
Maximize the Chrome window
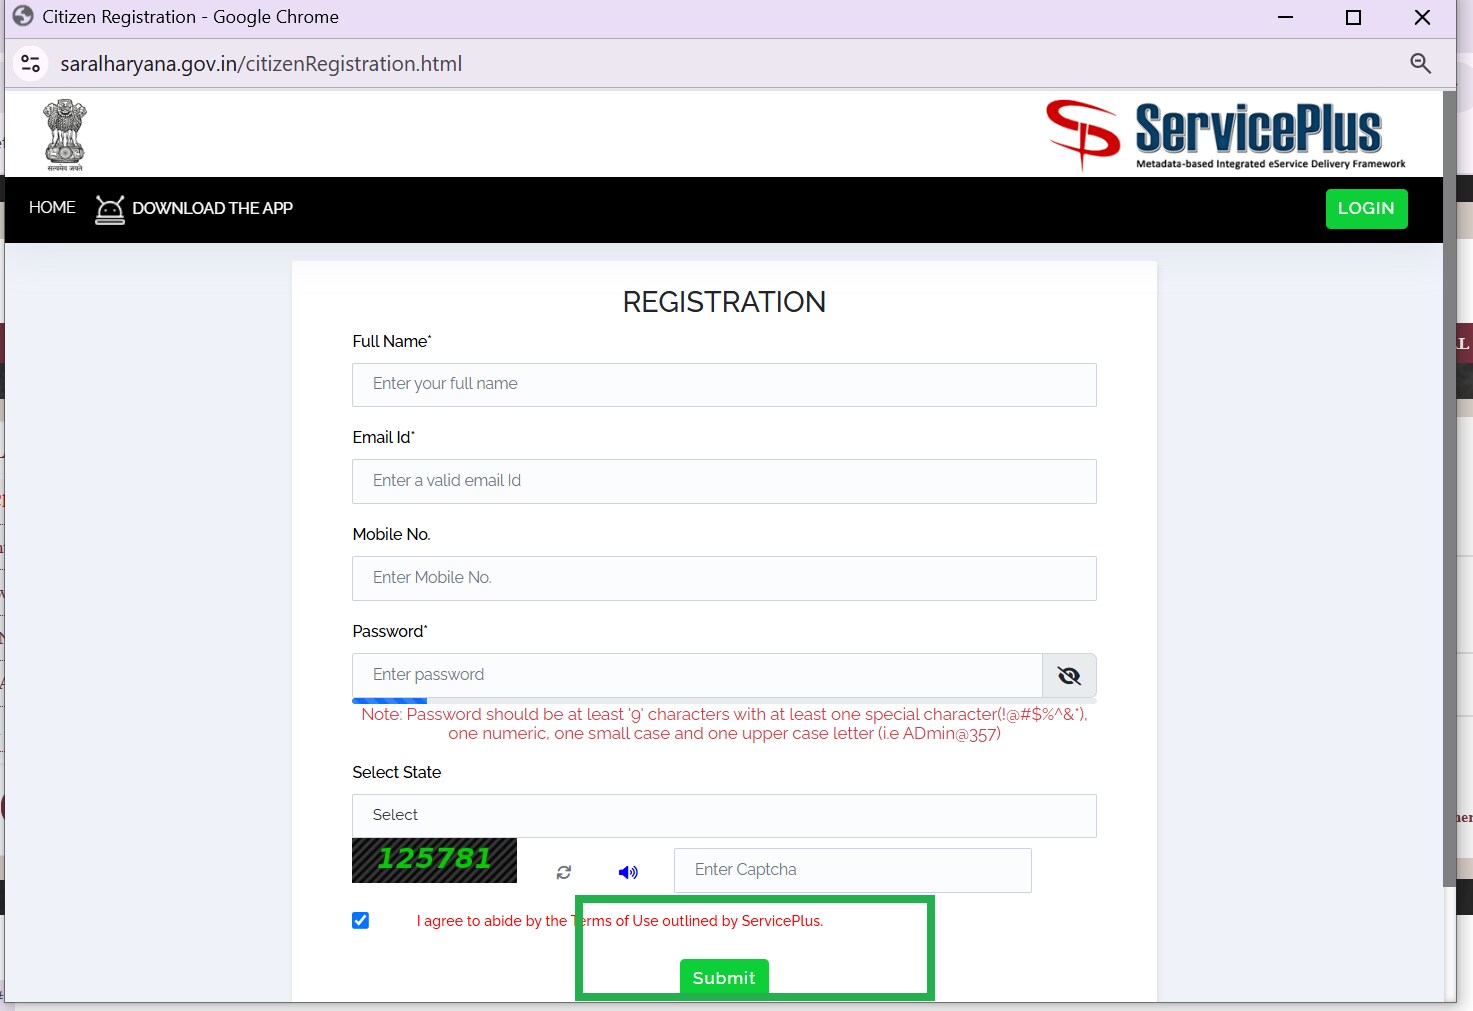[1353, 17]
